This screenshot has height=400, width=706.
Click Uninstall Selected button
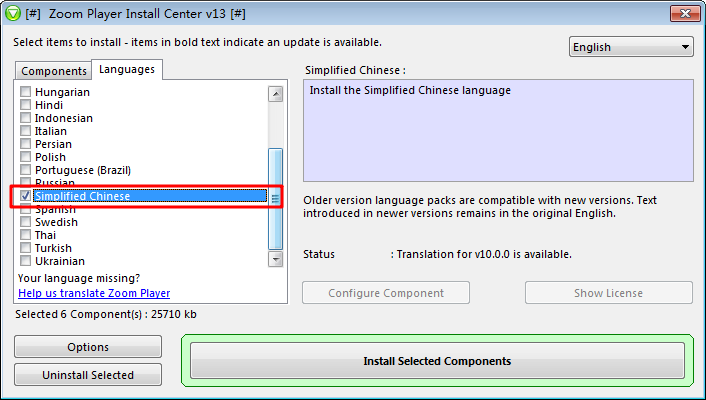(x=88, y=375)
